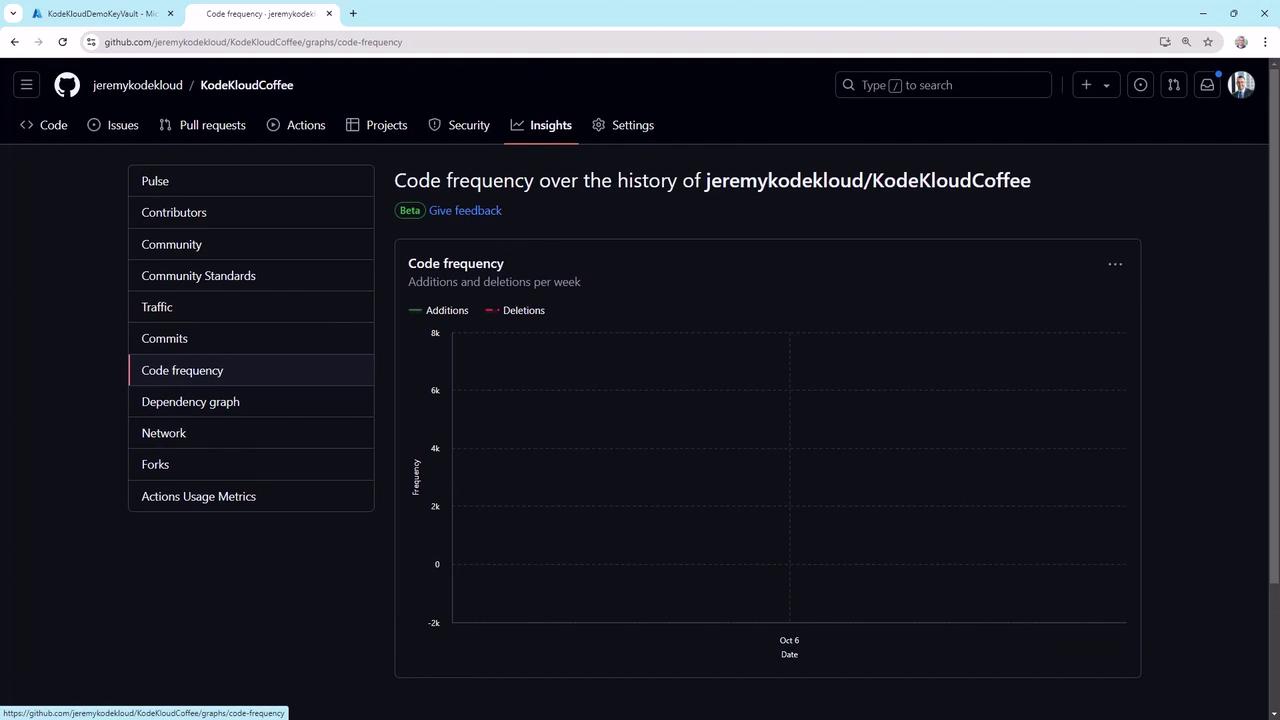The height and width of the screenshot is (720, 1280).
Task: Open the user profile avatar menu
Action: point(1241,85)
